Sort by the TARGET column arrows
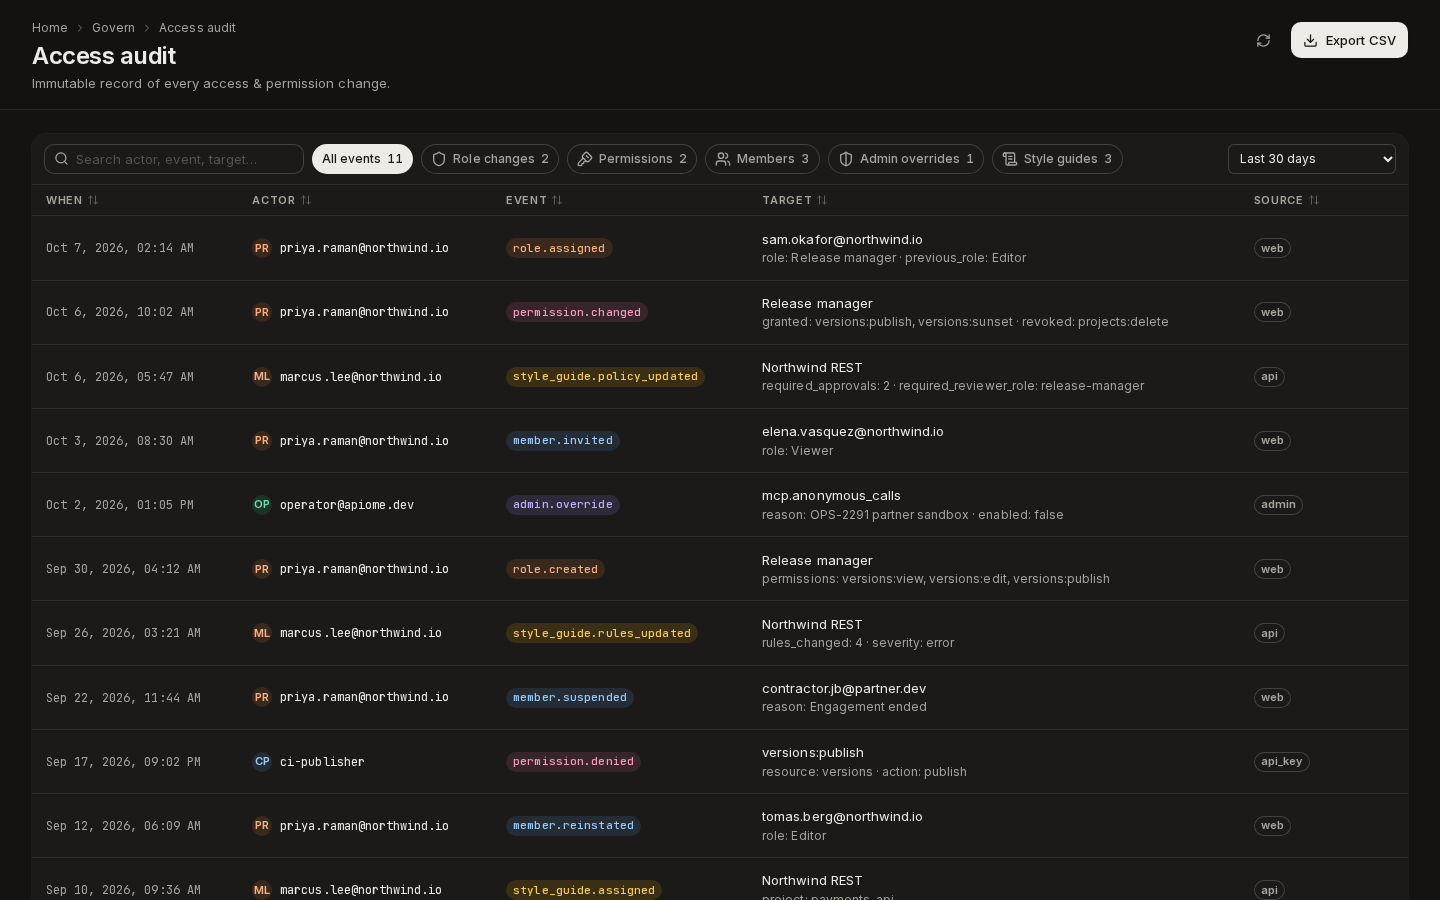Screen dimensions: 1440x900 click(x=822, y=200)
